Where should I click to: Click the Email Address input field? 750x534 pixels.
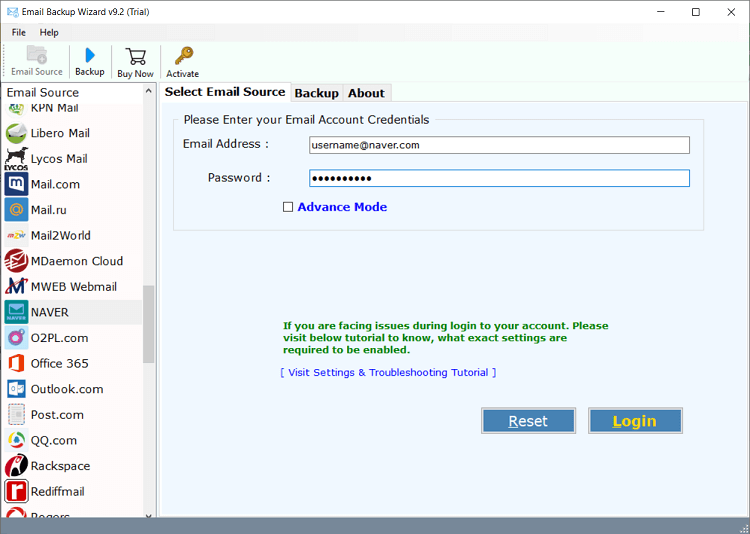coord(499,145)
